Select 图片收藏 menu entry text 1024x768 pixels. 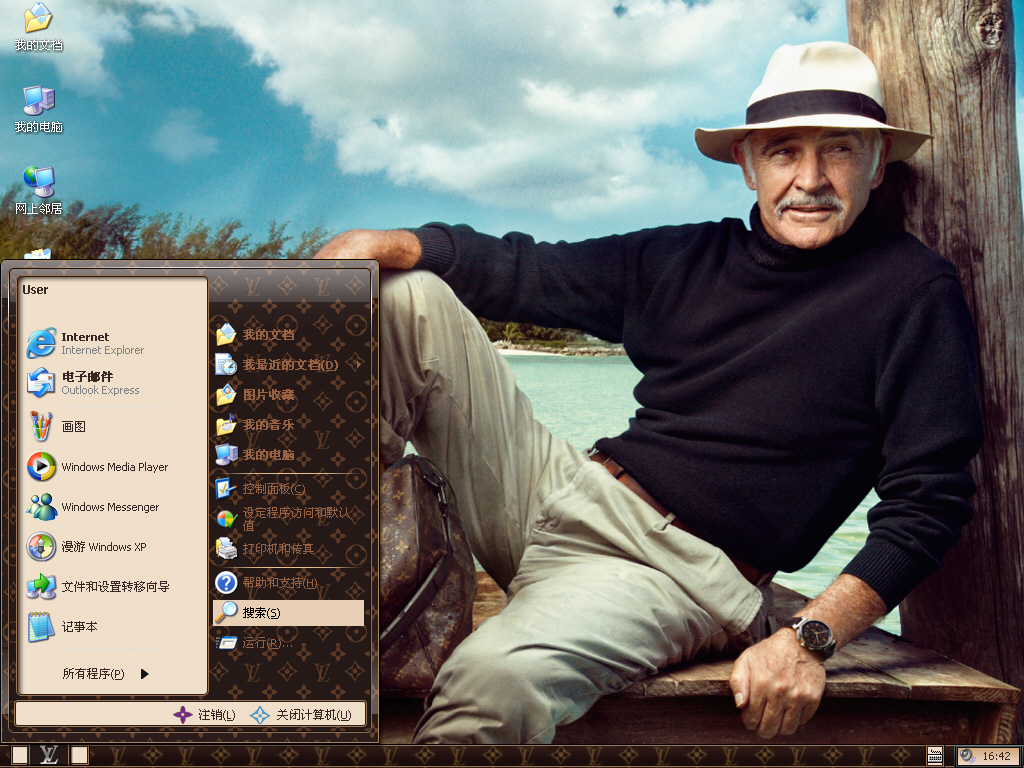tap(268, 394)
